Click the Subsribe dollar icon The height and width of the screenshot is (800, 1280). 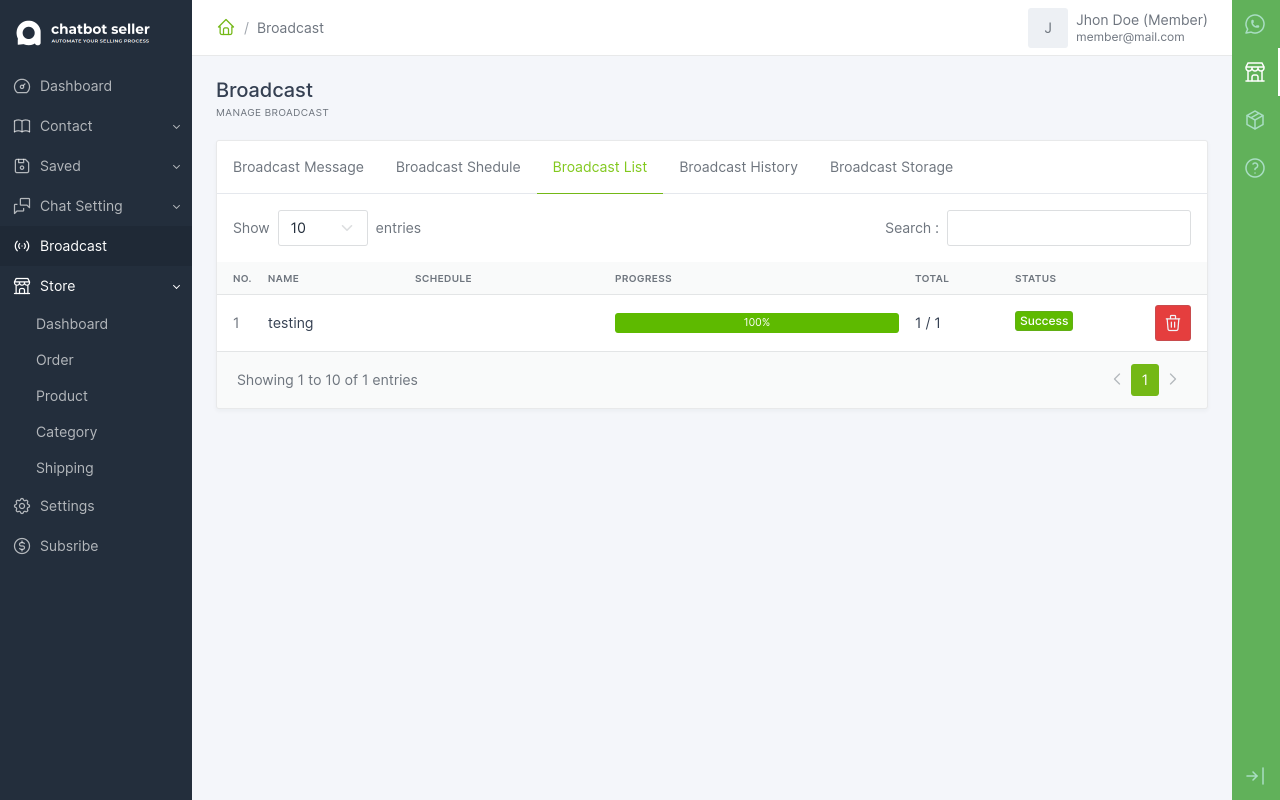(x=22, y=546)
